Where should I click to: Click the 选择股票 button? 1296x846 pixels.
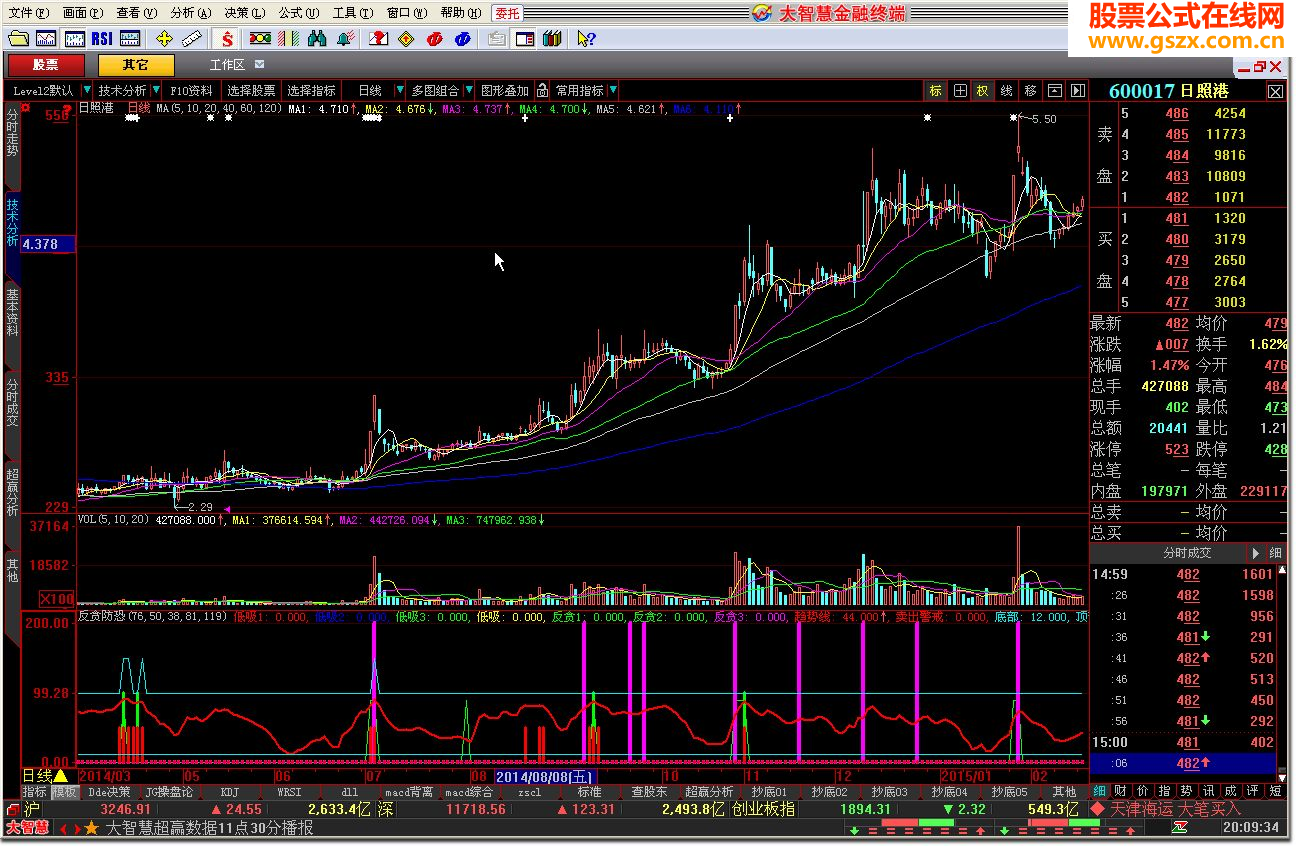[251, 90]
